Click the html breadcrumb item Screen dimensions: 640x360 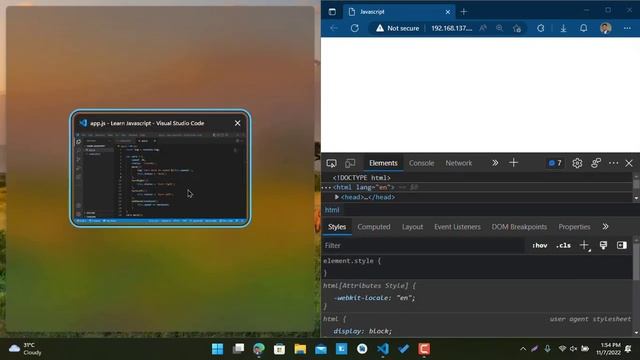pyautogui.click(x=332, y=210)
